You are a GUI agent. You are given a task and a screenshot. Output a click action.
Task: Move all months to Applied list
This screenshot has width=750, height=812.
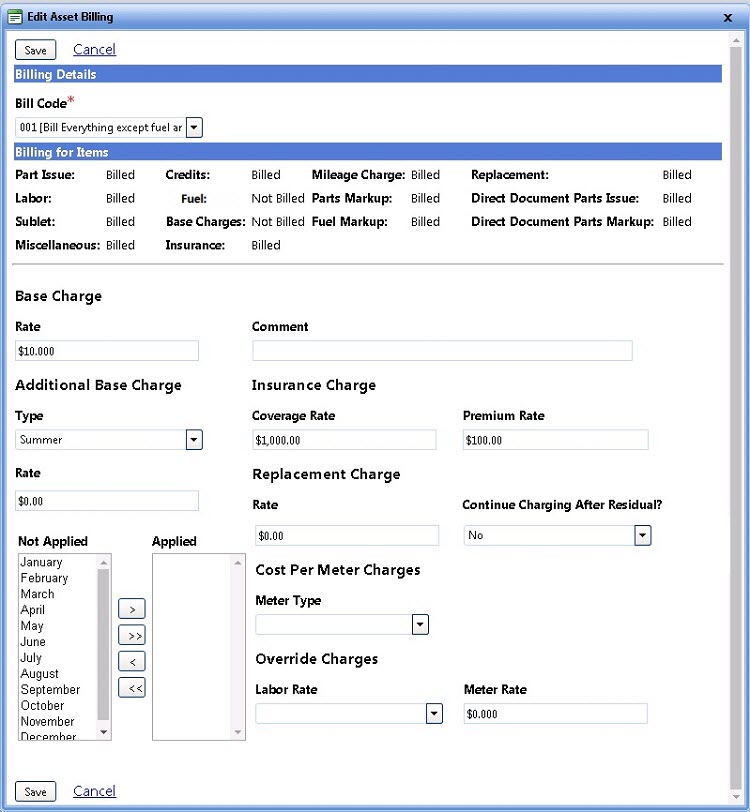point(132,635)
